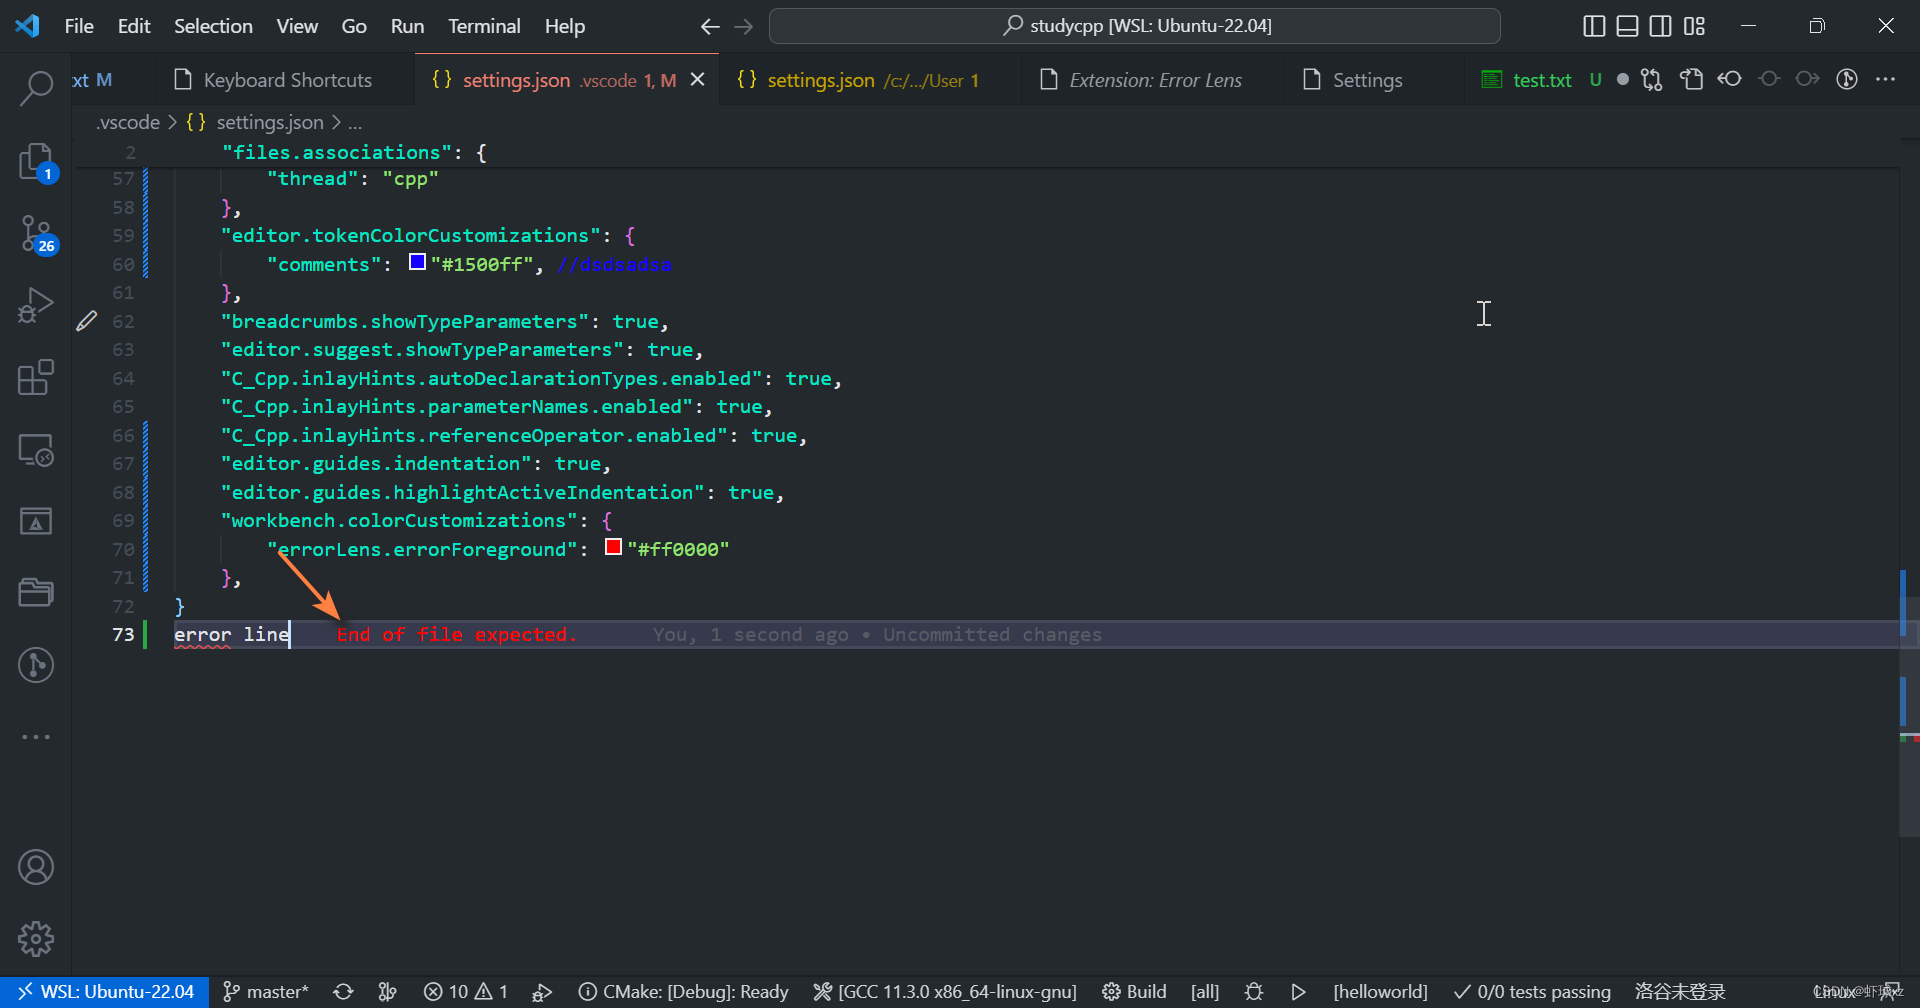The width and height of the screenshot is (1920, 1008).
Task: Open the Extensions view
Action: tap(36, 377)
